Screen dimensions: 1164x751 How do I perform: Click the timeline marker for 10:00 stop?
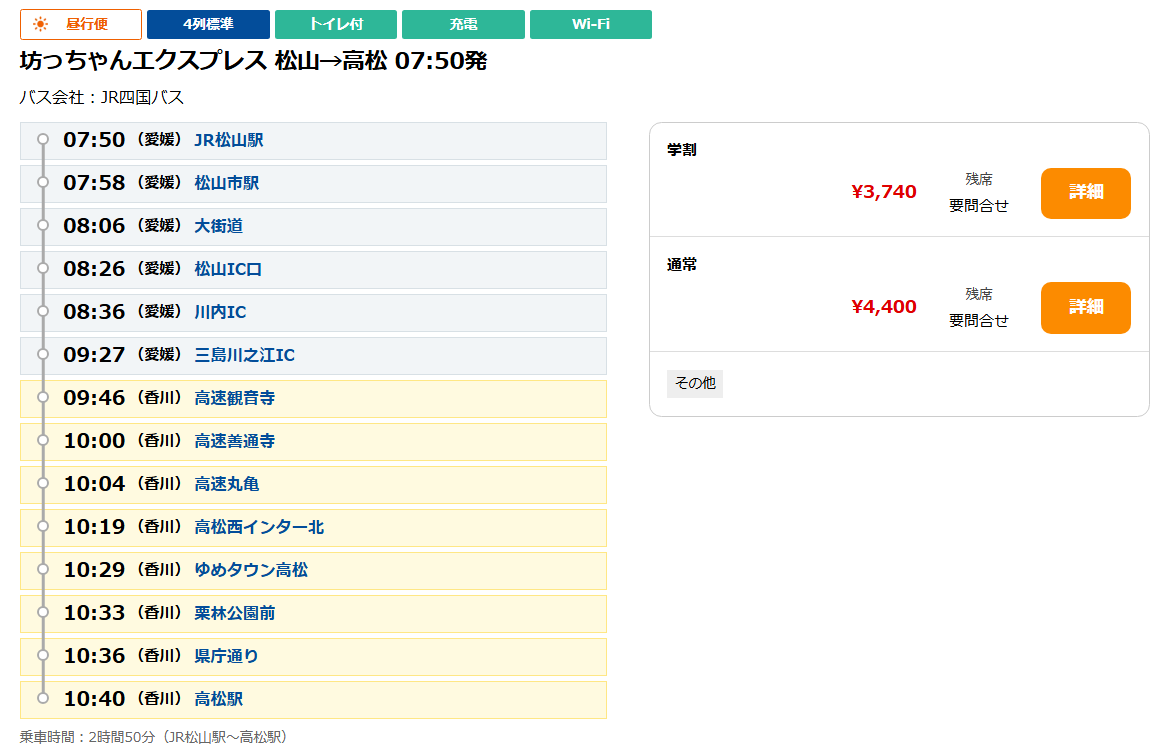point(43,441)
